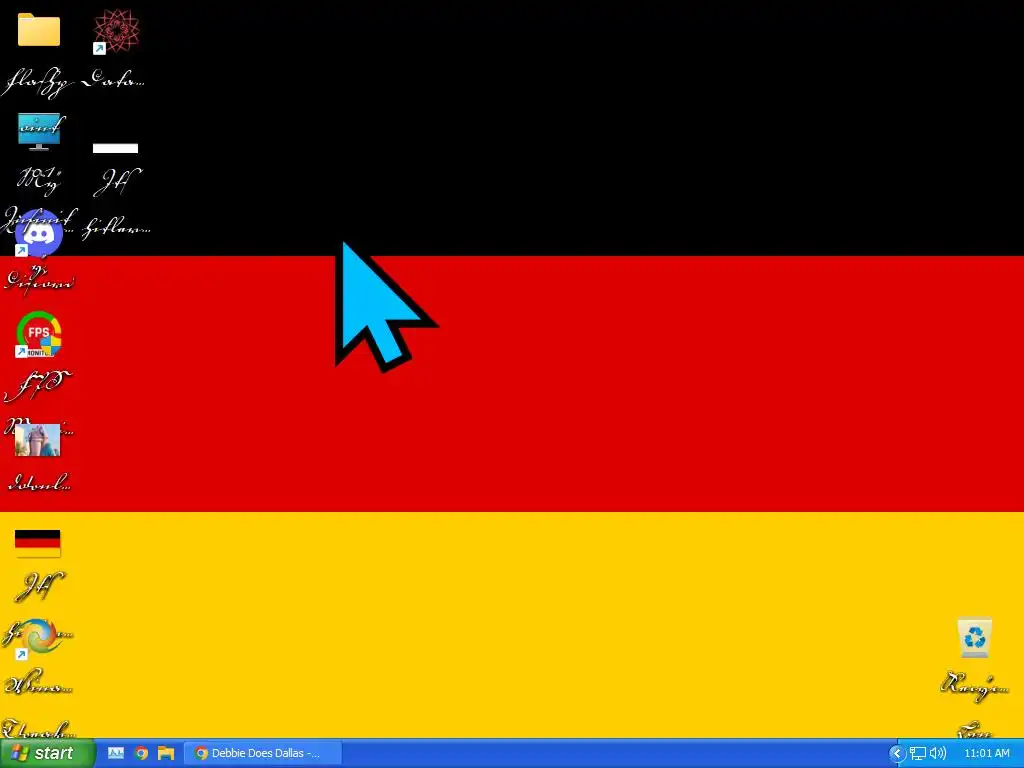Open the red mandala star shortcut icon
The image size is (1024, 768).
116,31
